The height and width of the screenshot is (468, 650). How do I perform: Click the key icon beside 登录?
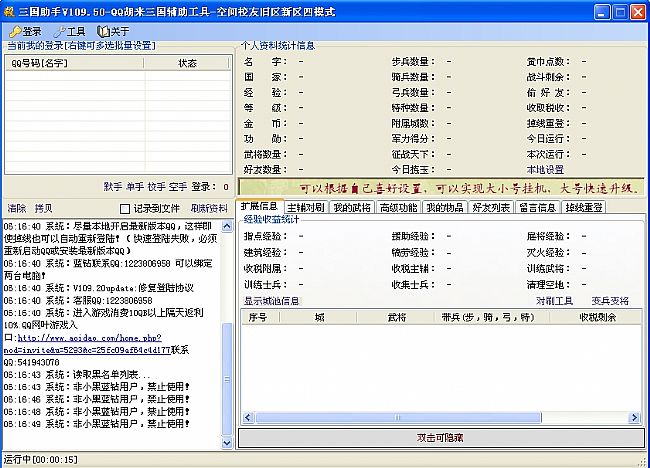15,32
